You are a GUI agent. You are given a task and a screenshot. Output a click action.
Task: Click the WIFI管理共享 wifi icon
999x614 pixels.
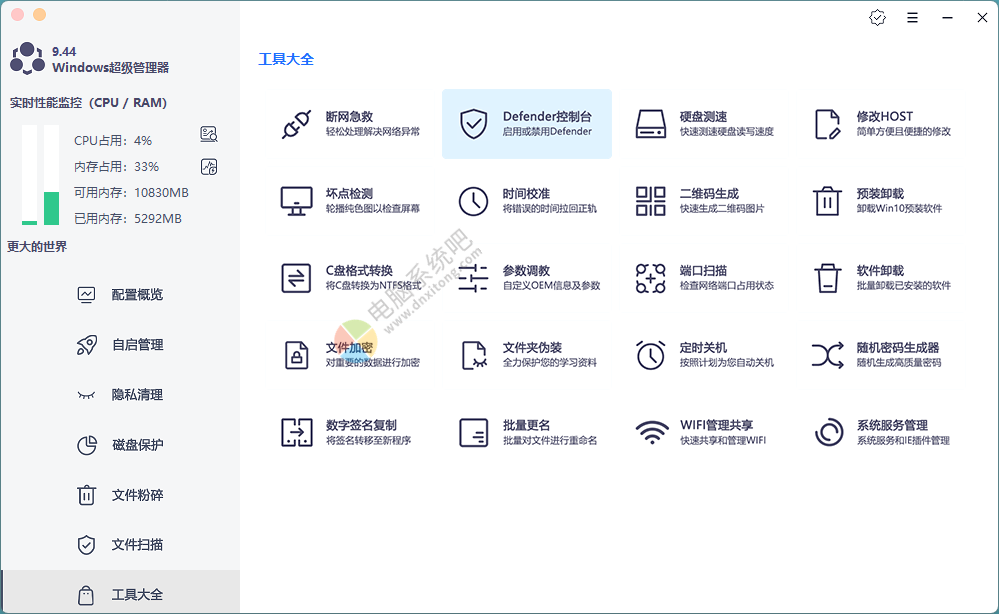coord(651,432)
